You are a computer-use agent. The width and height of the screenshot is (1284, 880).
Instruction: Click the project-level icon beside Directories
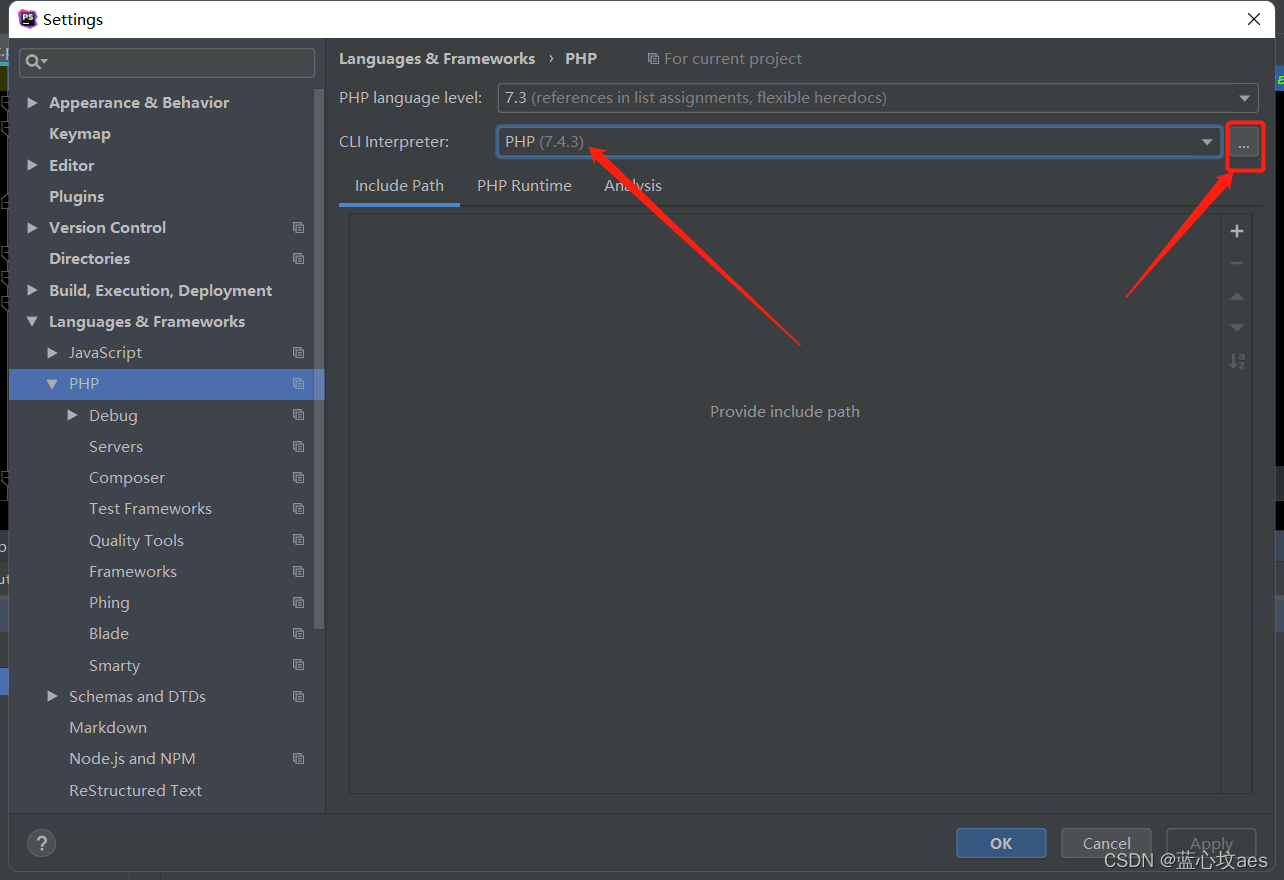tap(298, 259)
